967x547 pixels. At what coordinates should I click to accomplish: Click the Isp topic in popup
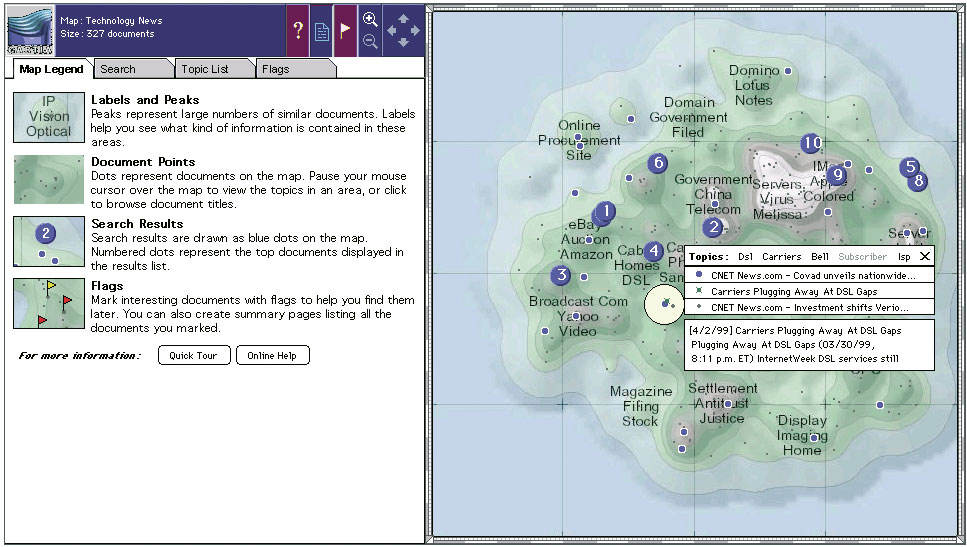903,257
